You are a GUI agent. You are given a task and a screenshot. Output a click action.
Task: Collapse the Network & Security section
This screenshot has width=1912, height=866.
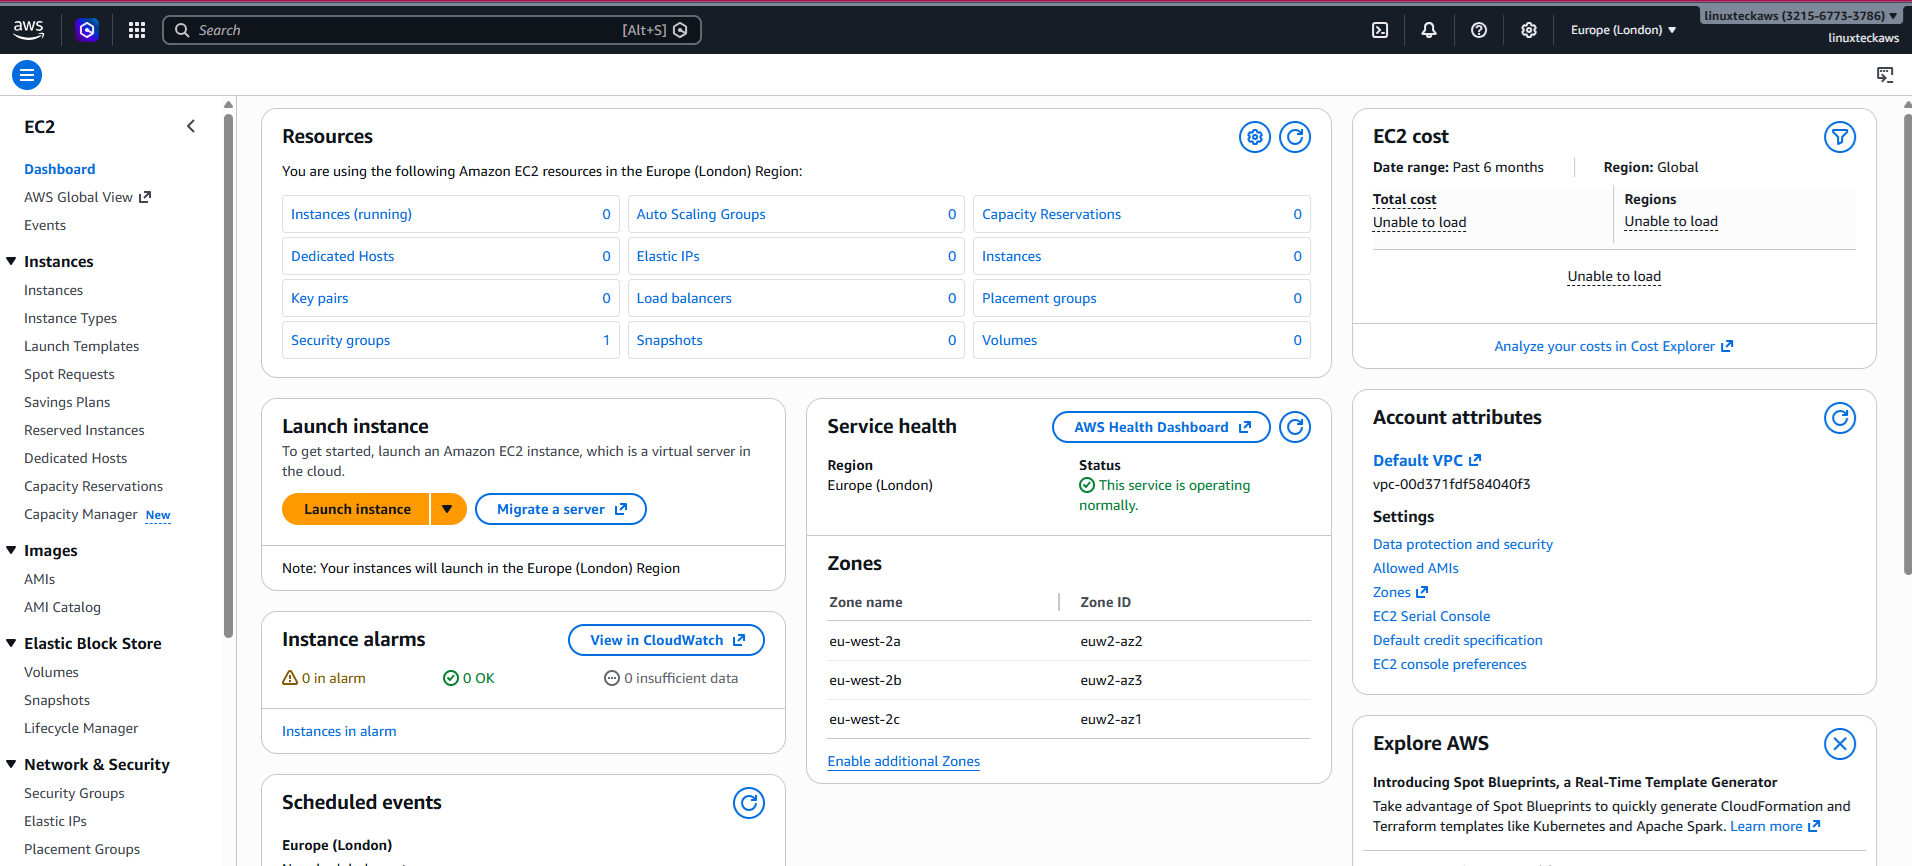point(11,764)
